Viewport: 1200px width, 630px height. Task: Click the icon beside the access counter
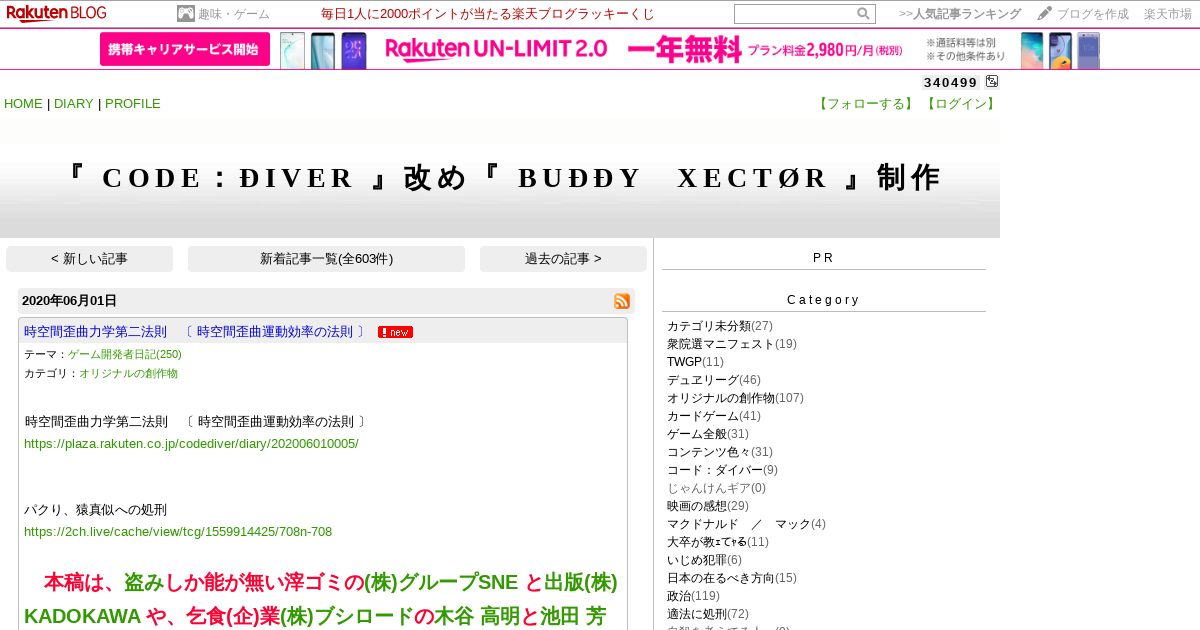992,82
